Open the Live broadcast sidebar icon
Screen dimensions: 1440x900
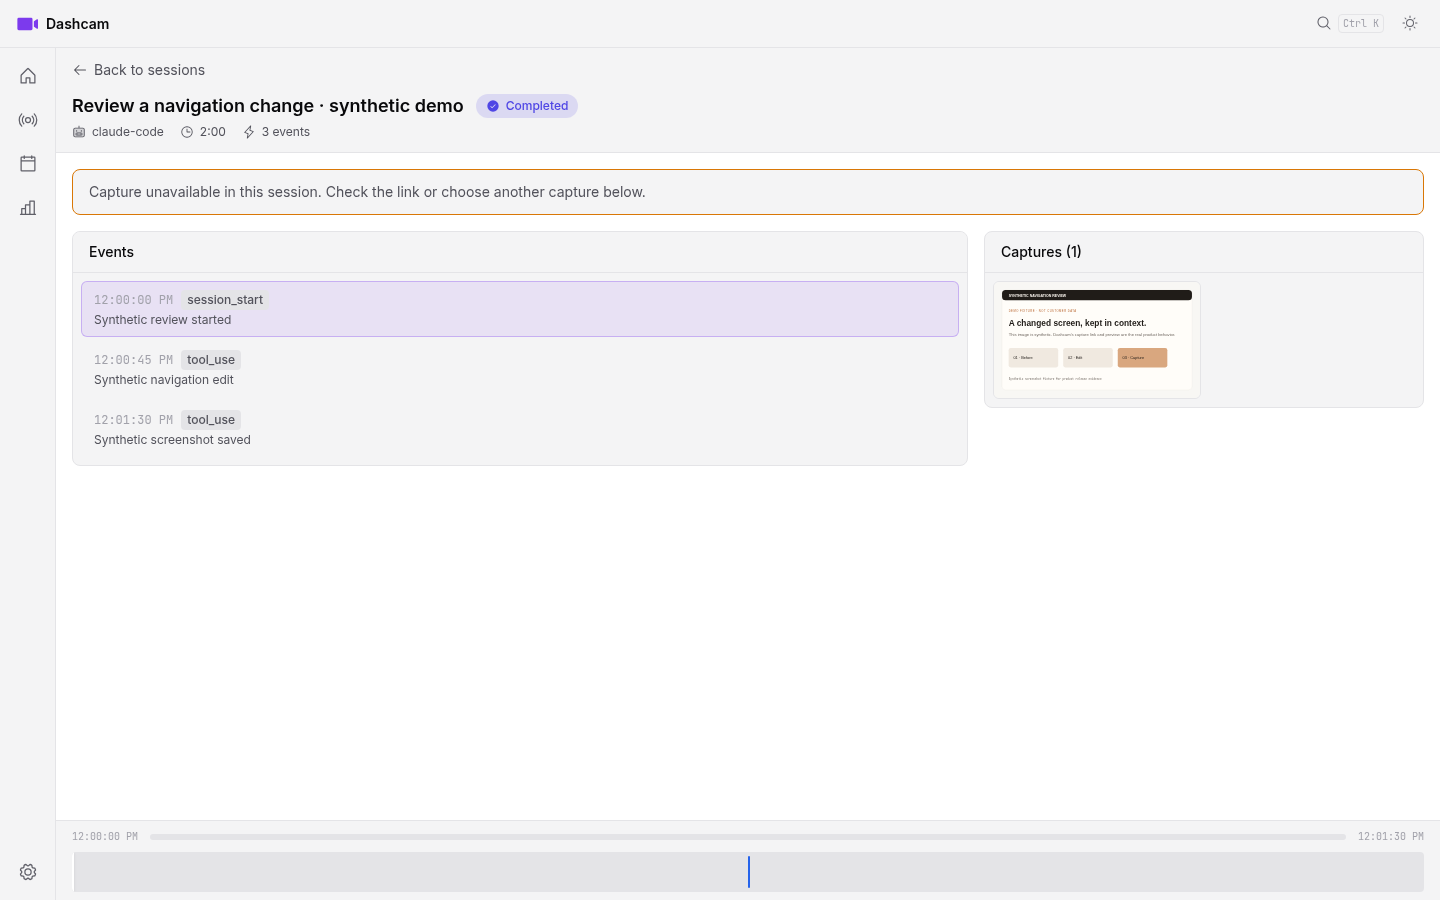[28, 120]
